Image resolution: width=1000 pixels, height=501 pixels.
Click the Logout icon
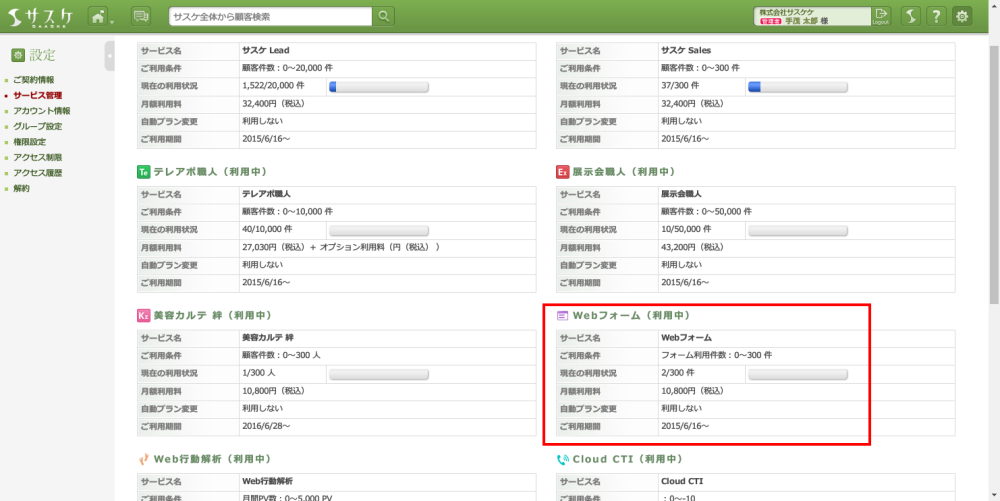coord(880,16)
